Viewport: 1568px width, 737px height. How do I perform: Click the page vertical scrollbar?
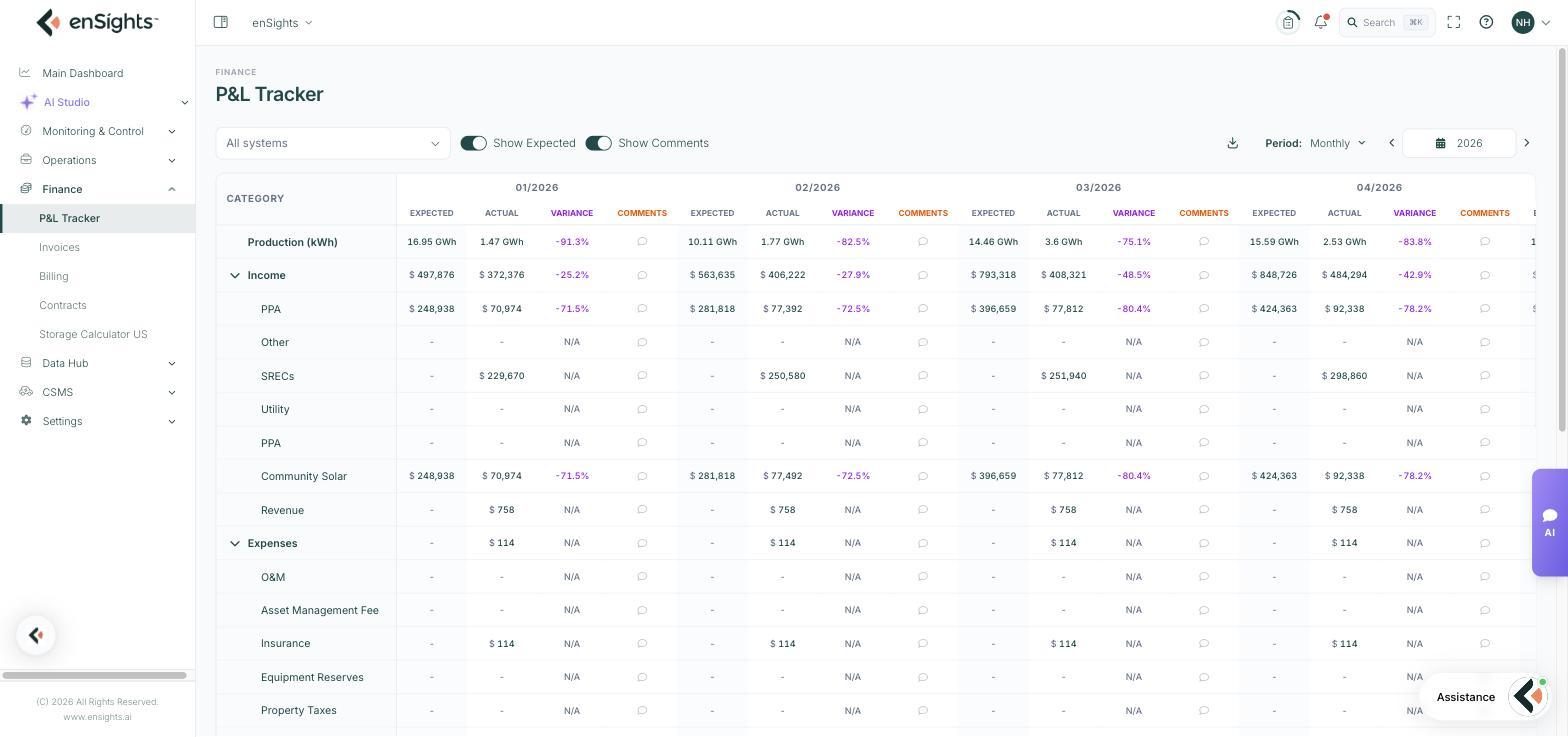coord(1562,240)
